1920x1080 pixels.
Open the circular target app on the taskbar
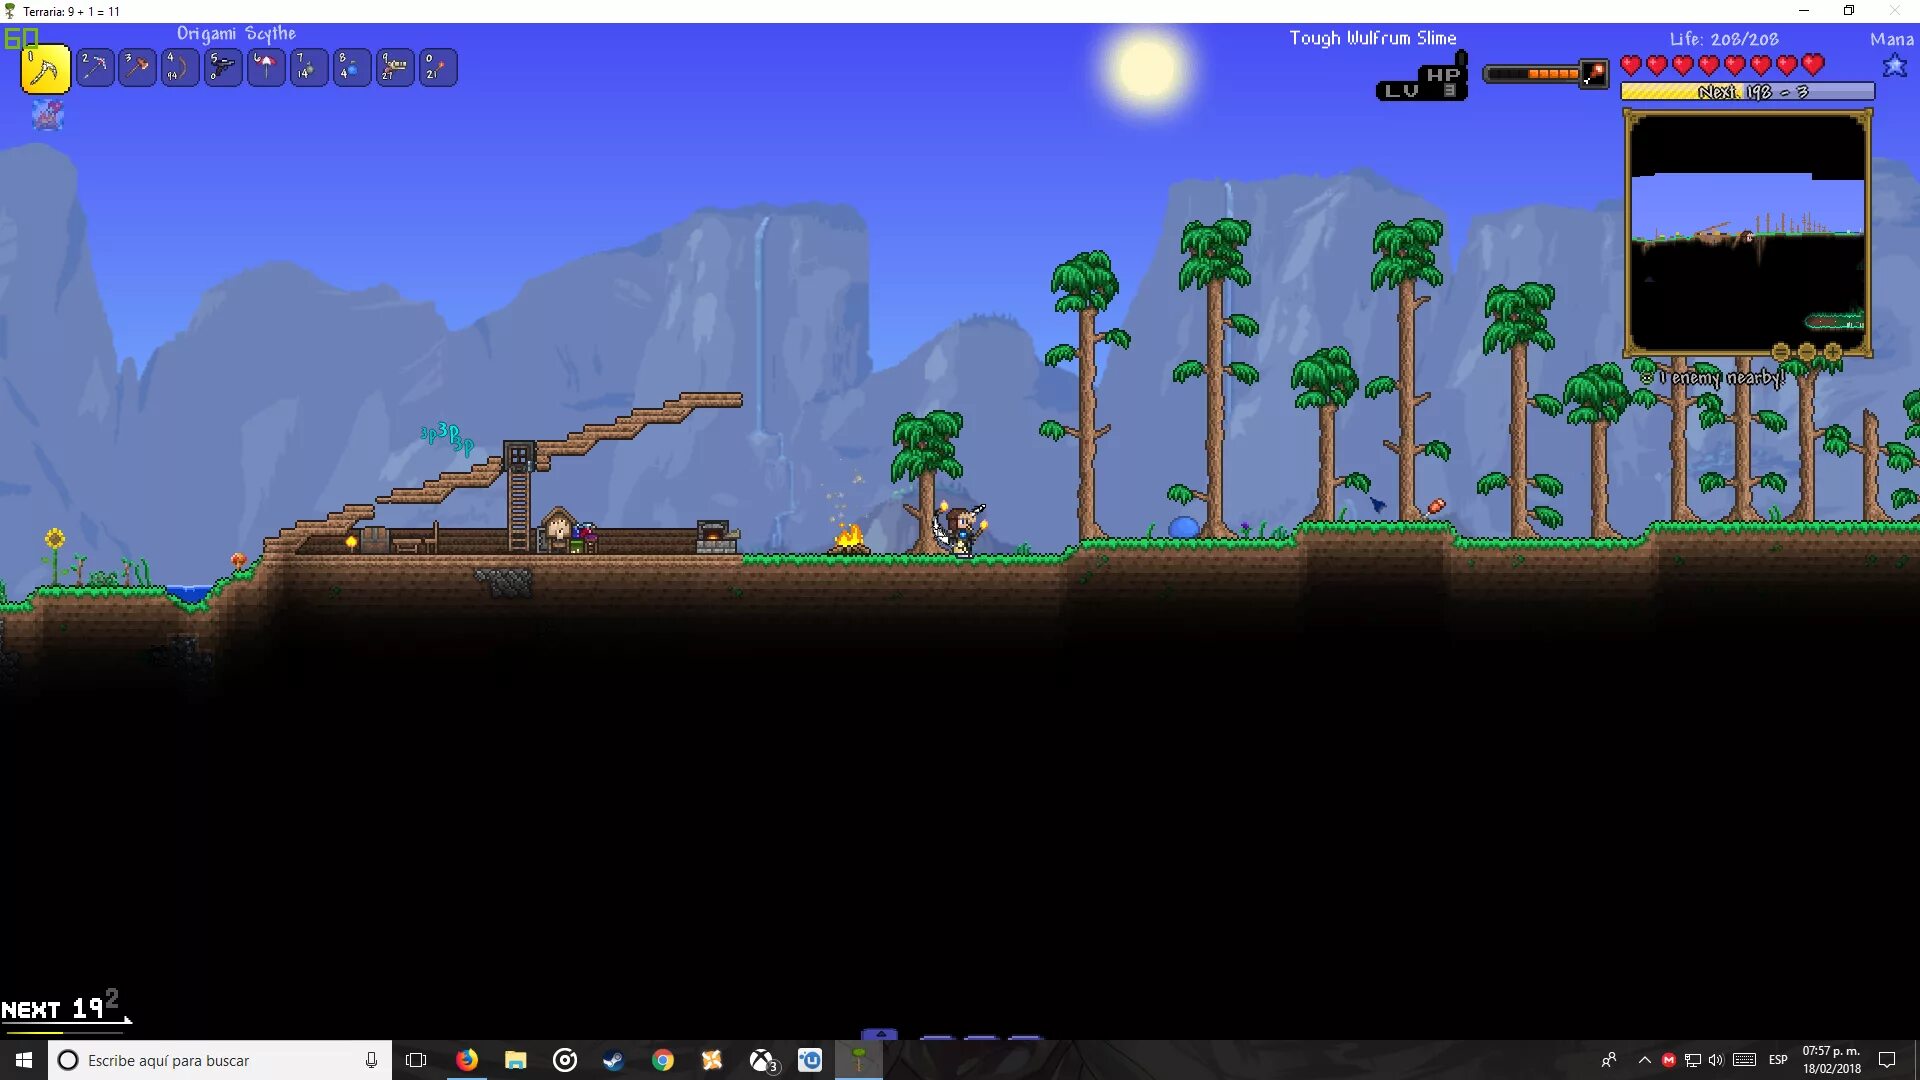click(x=564, y=1060)
